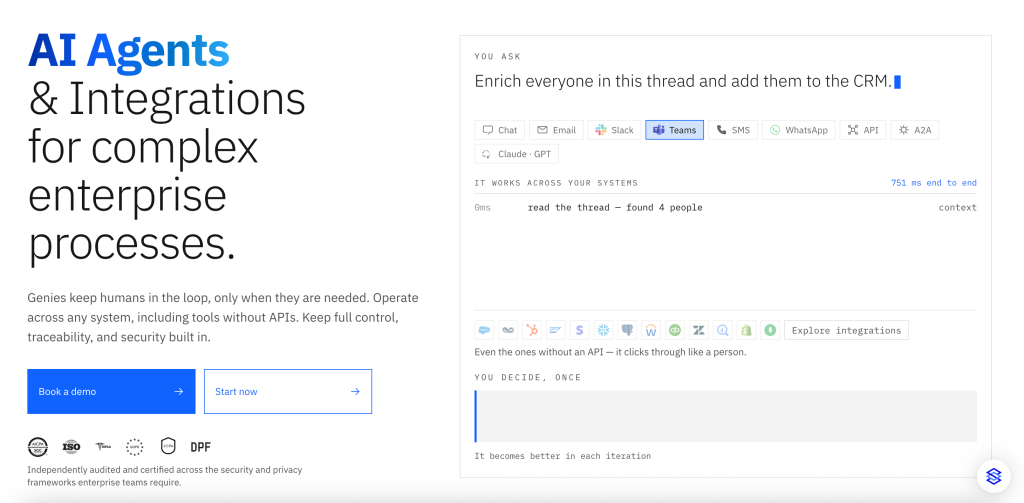Screen dimensions: 1024x503
Task: Click the GDPR stars badge
Action: 135,447
